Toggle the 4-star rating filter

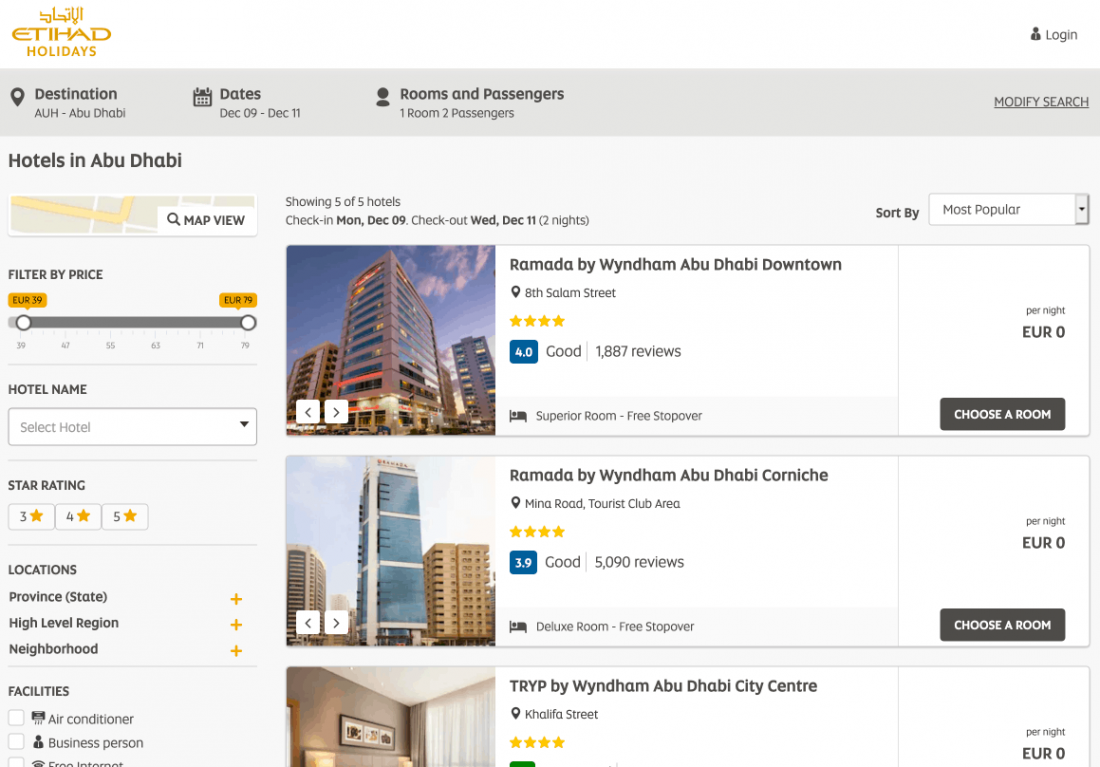click(78, 516)
